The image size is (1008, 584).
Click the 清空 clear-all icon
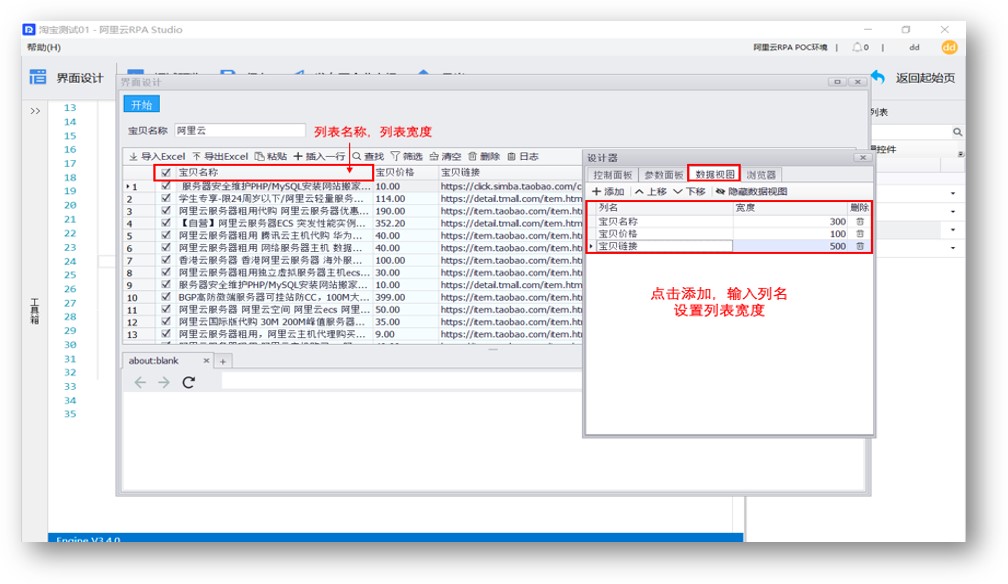tap(434, 156)
